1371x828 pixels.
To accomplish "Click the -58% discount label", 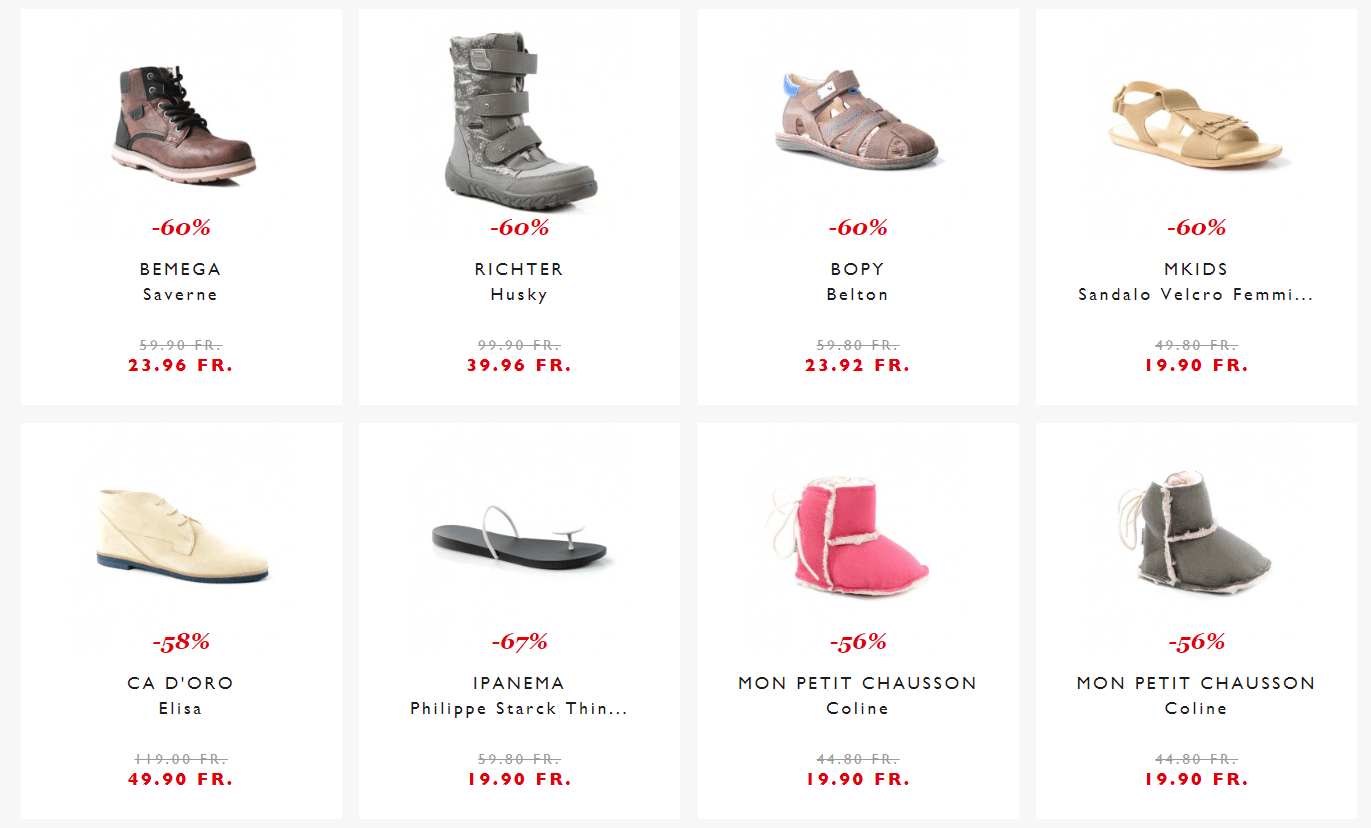I will pos(181,642).
